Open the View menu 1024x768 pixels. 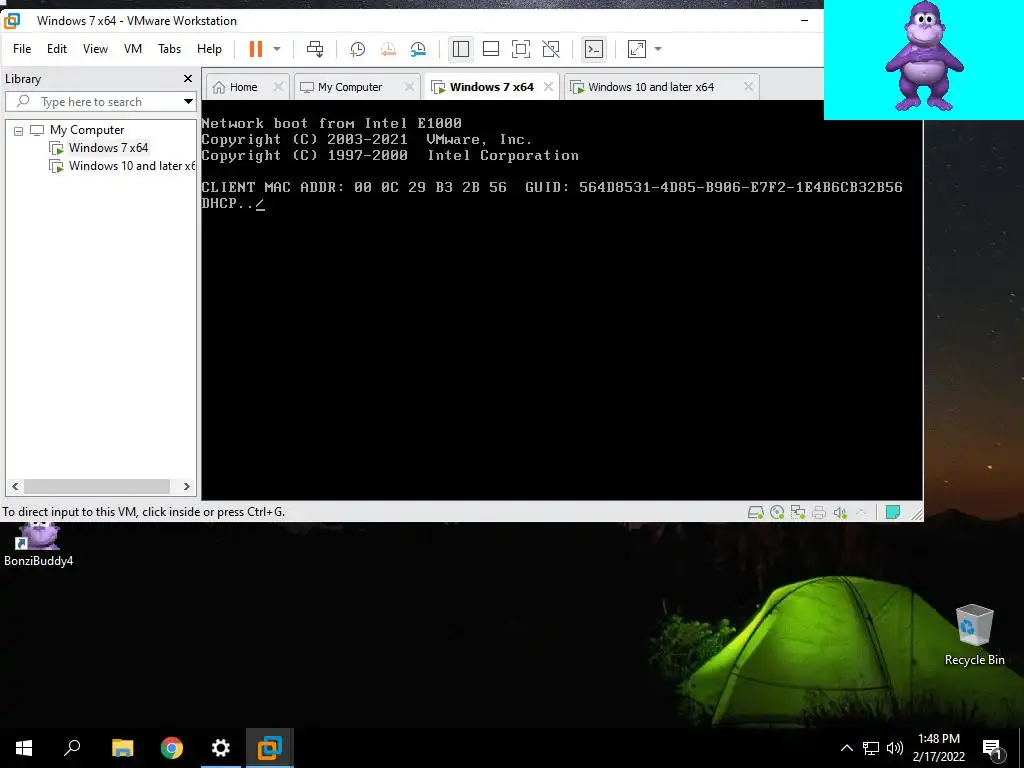coord(95,49)
